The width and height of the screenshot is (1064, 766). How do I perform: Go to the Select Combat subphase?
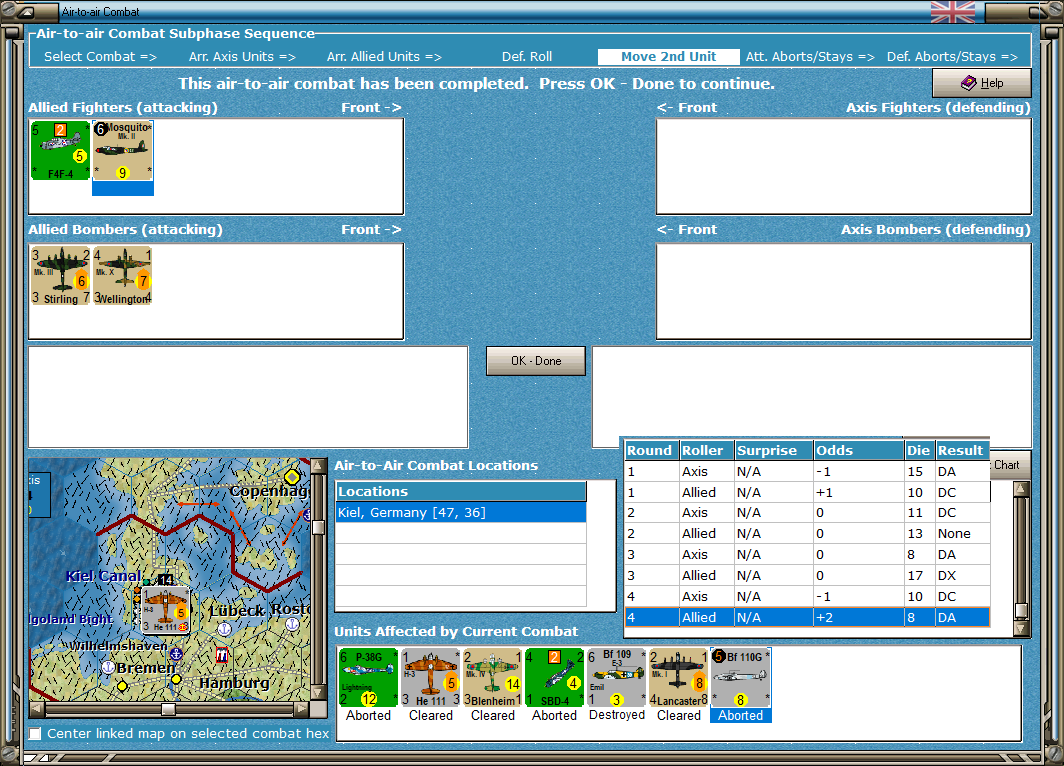pos(100,57)
